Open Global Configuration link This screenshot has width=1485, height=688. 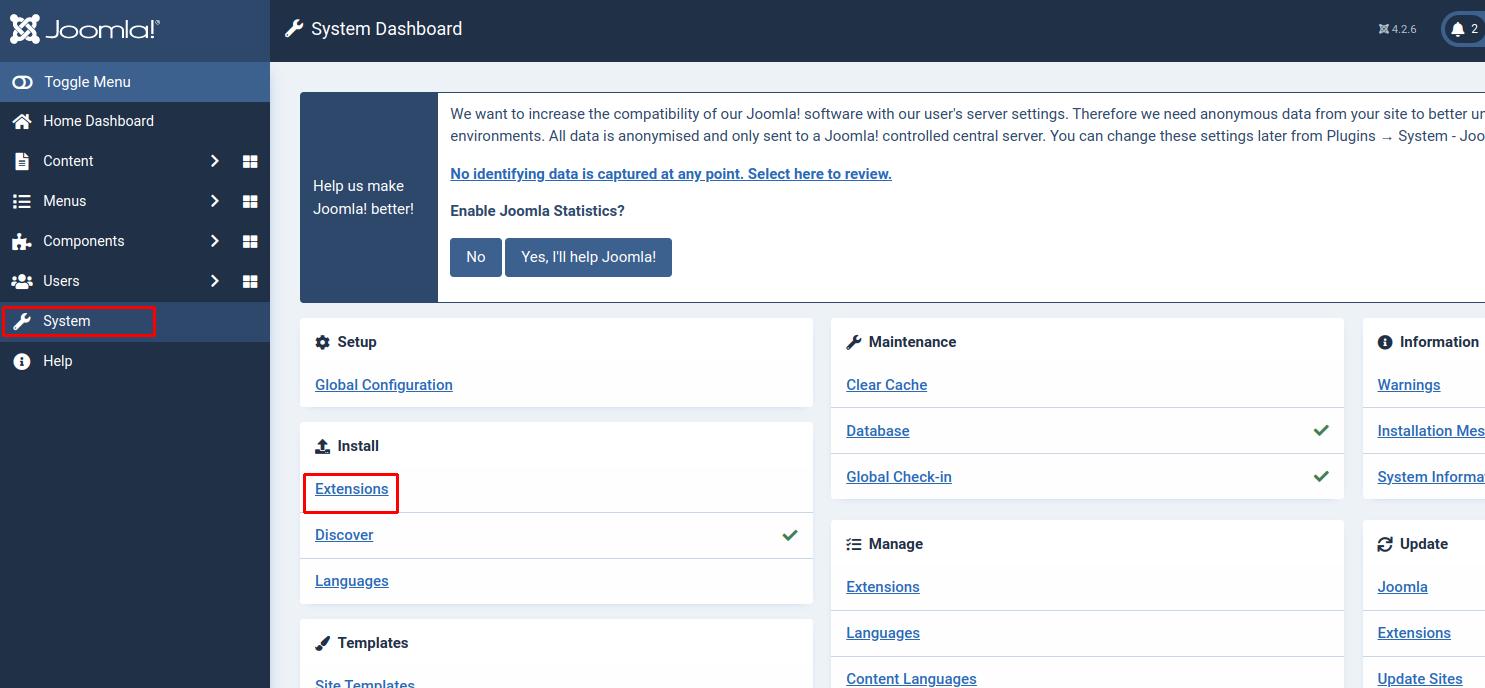click(x=383, y=385)
